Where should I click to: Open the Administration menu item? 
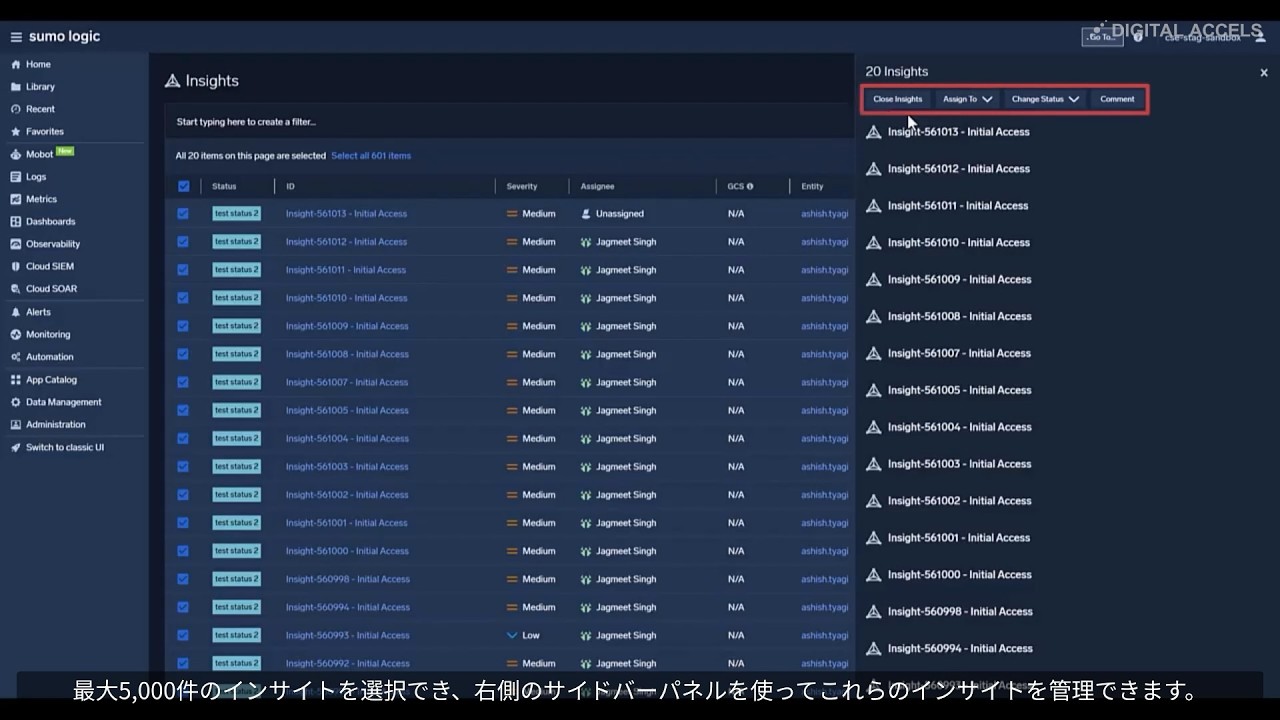click(56, 425)
